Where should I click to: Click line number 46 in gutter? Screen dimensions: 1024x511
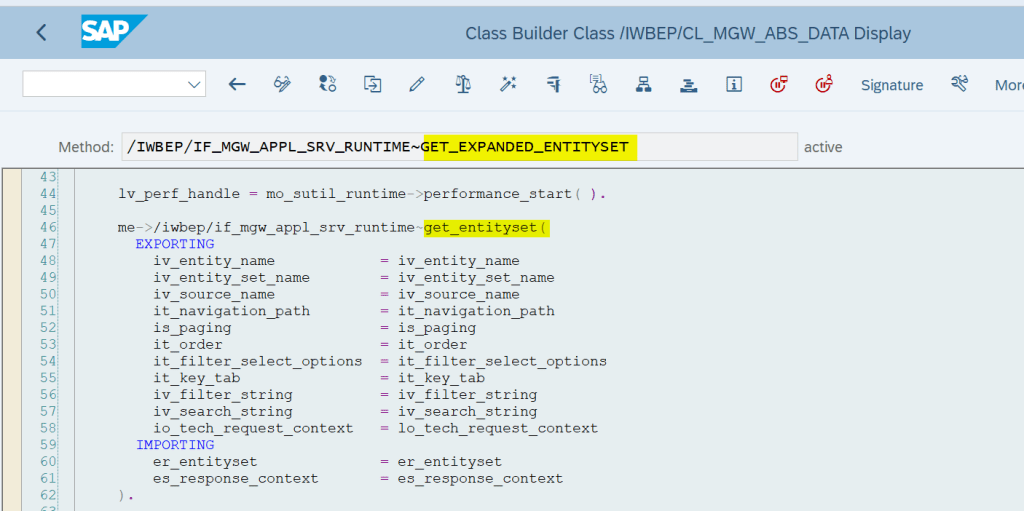tap(48, 227)
